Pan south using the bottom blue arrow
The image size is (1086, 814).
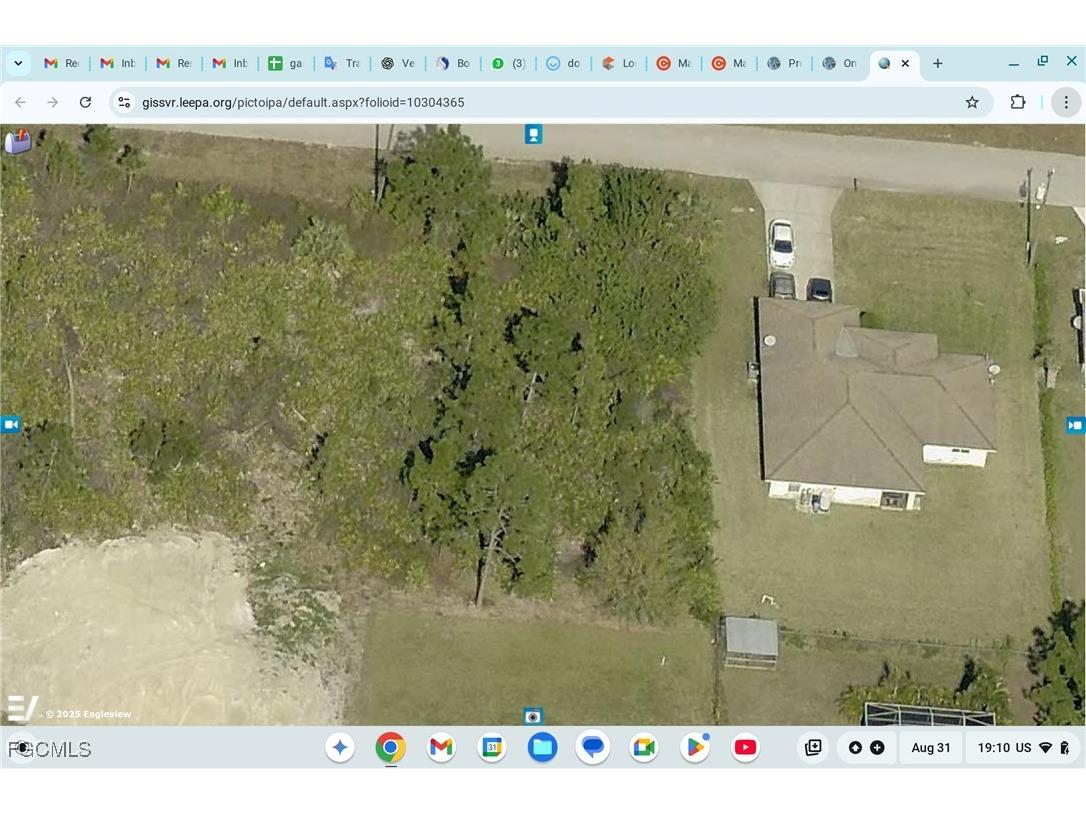[533, 716]
